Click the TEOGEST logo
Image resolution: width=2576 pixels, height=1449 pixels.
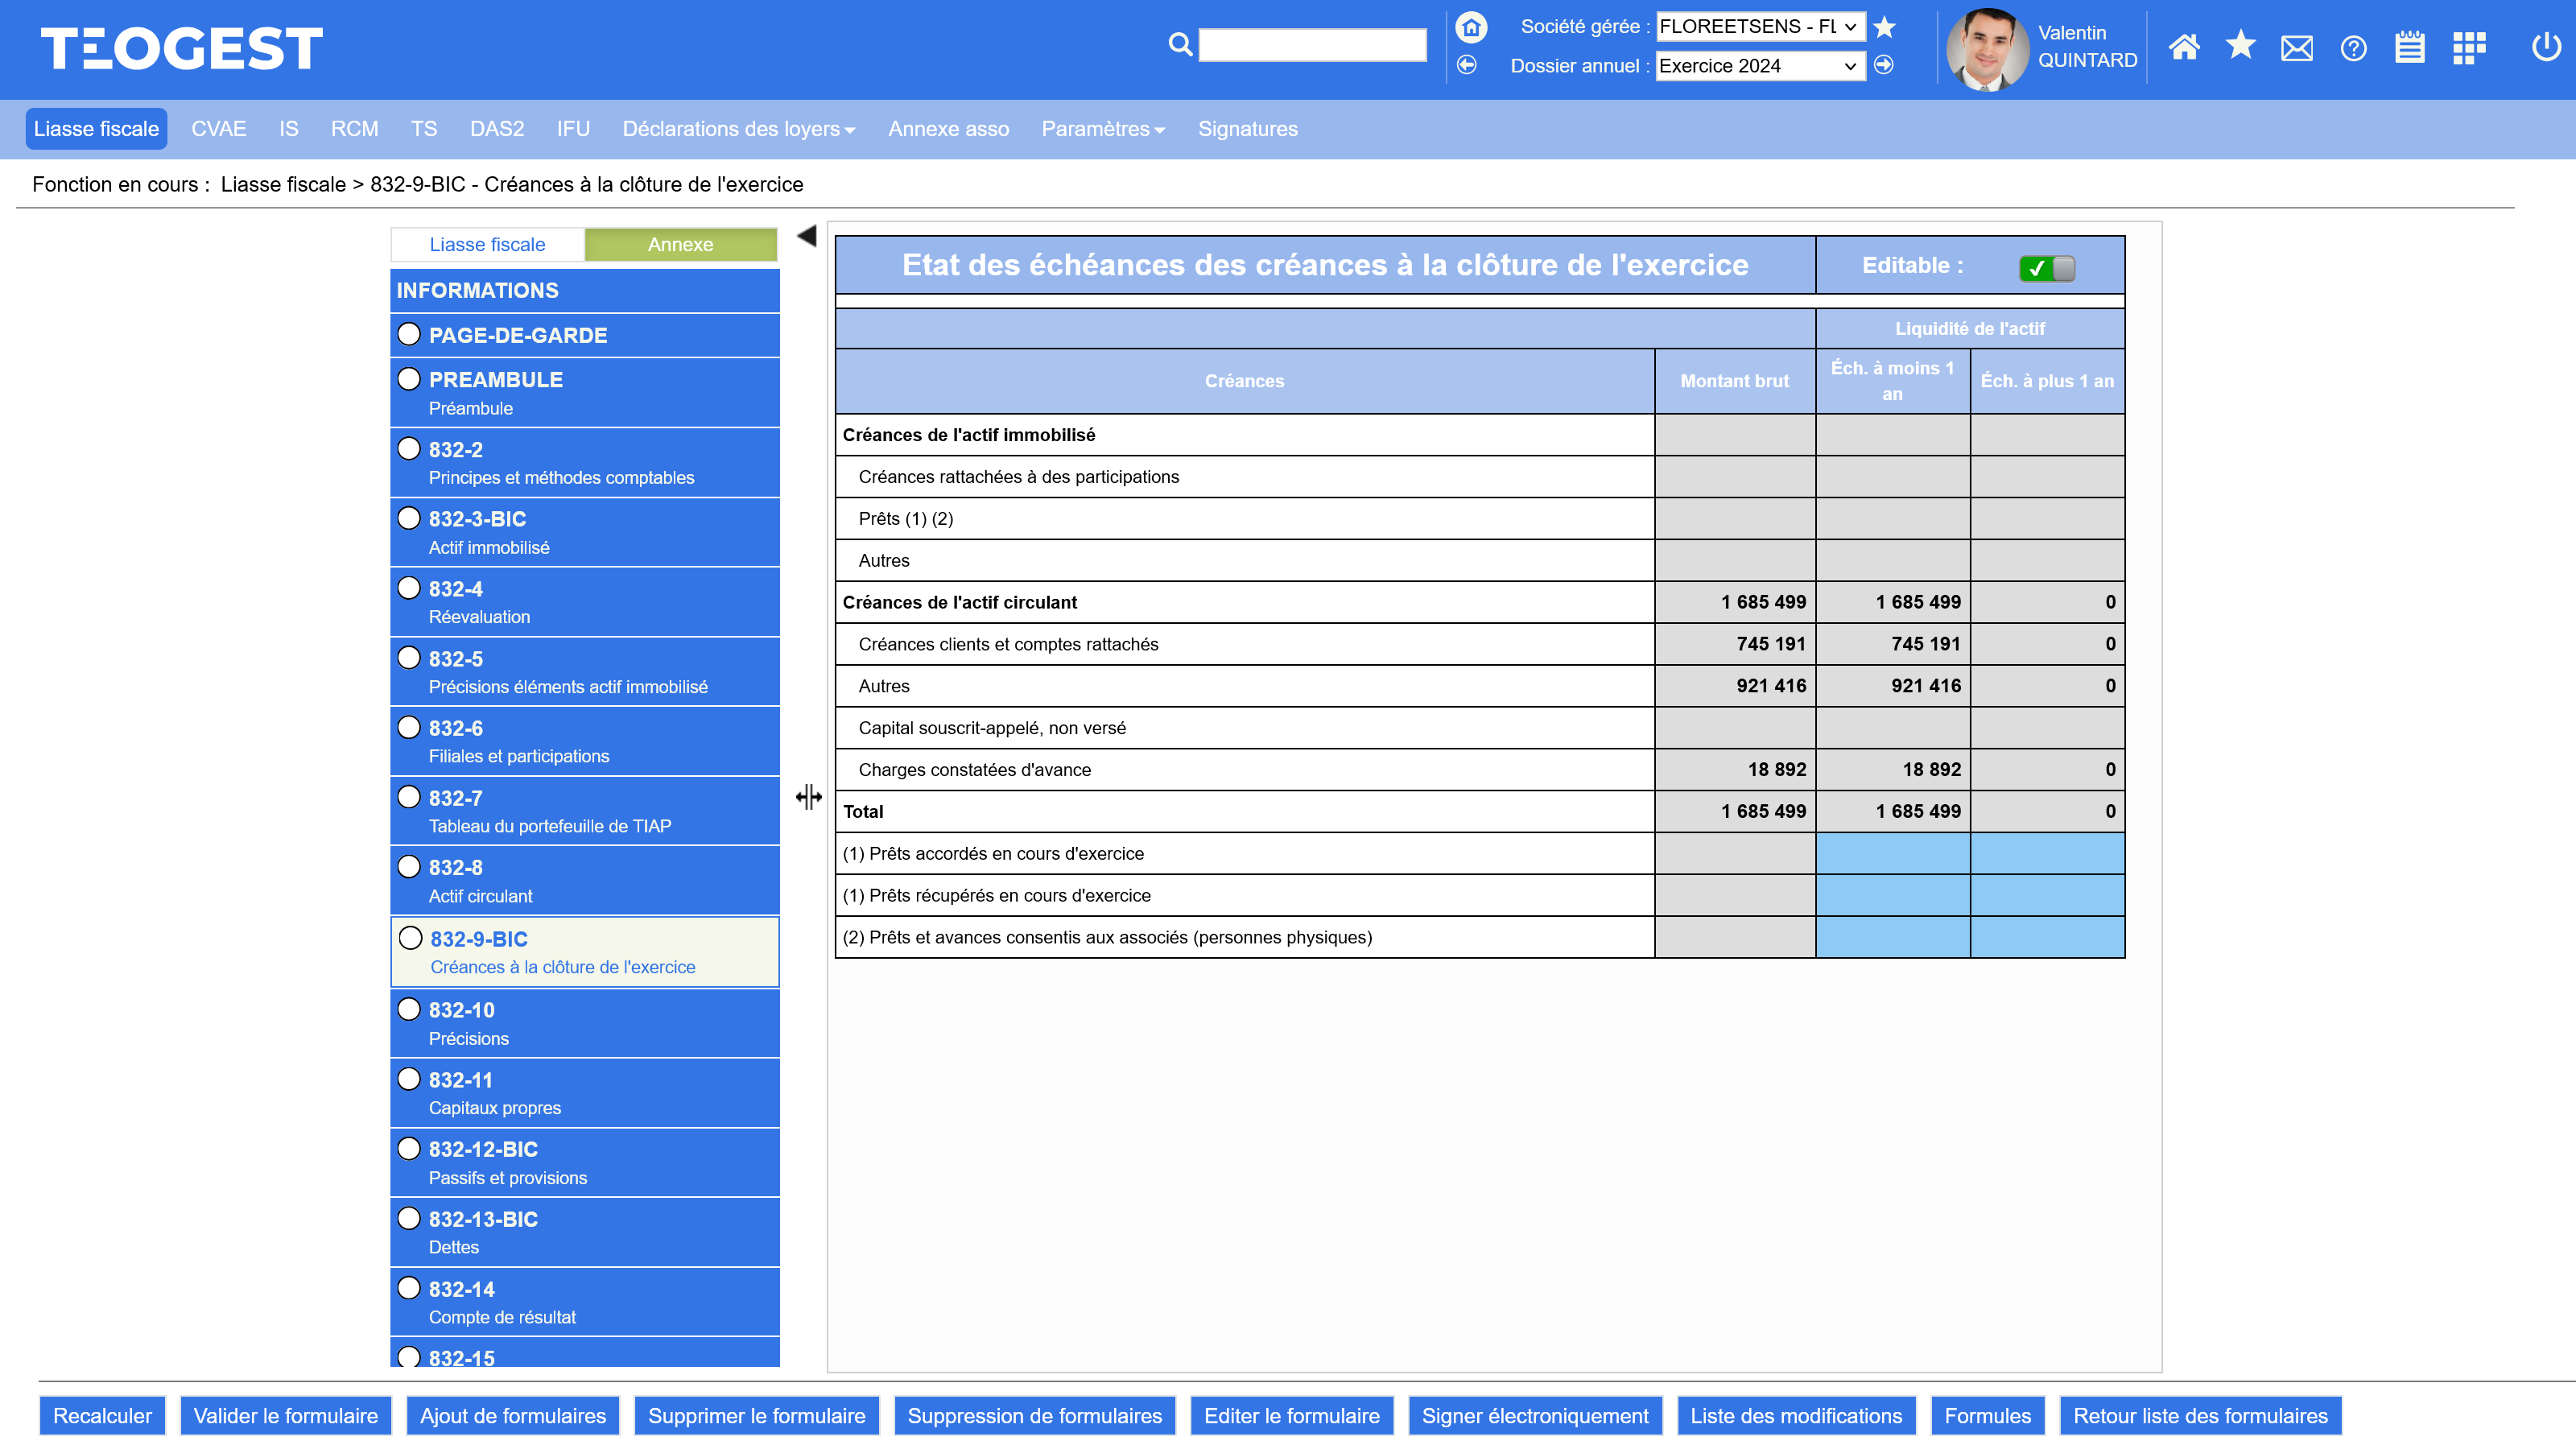tap(182, 48)
